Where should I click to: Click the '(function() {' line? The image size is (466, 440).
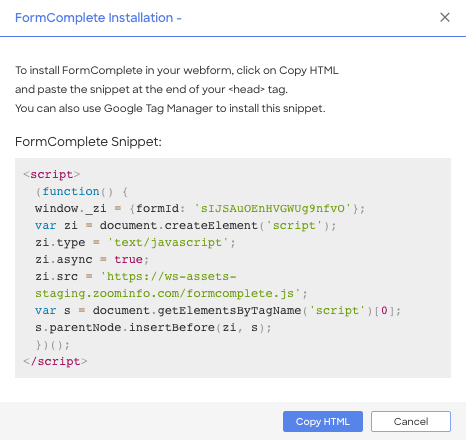82,192
